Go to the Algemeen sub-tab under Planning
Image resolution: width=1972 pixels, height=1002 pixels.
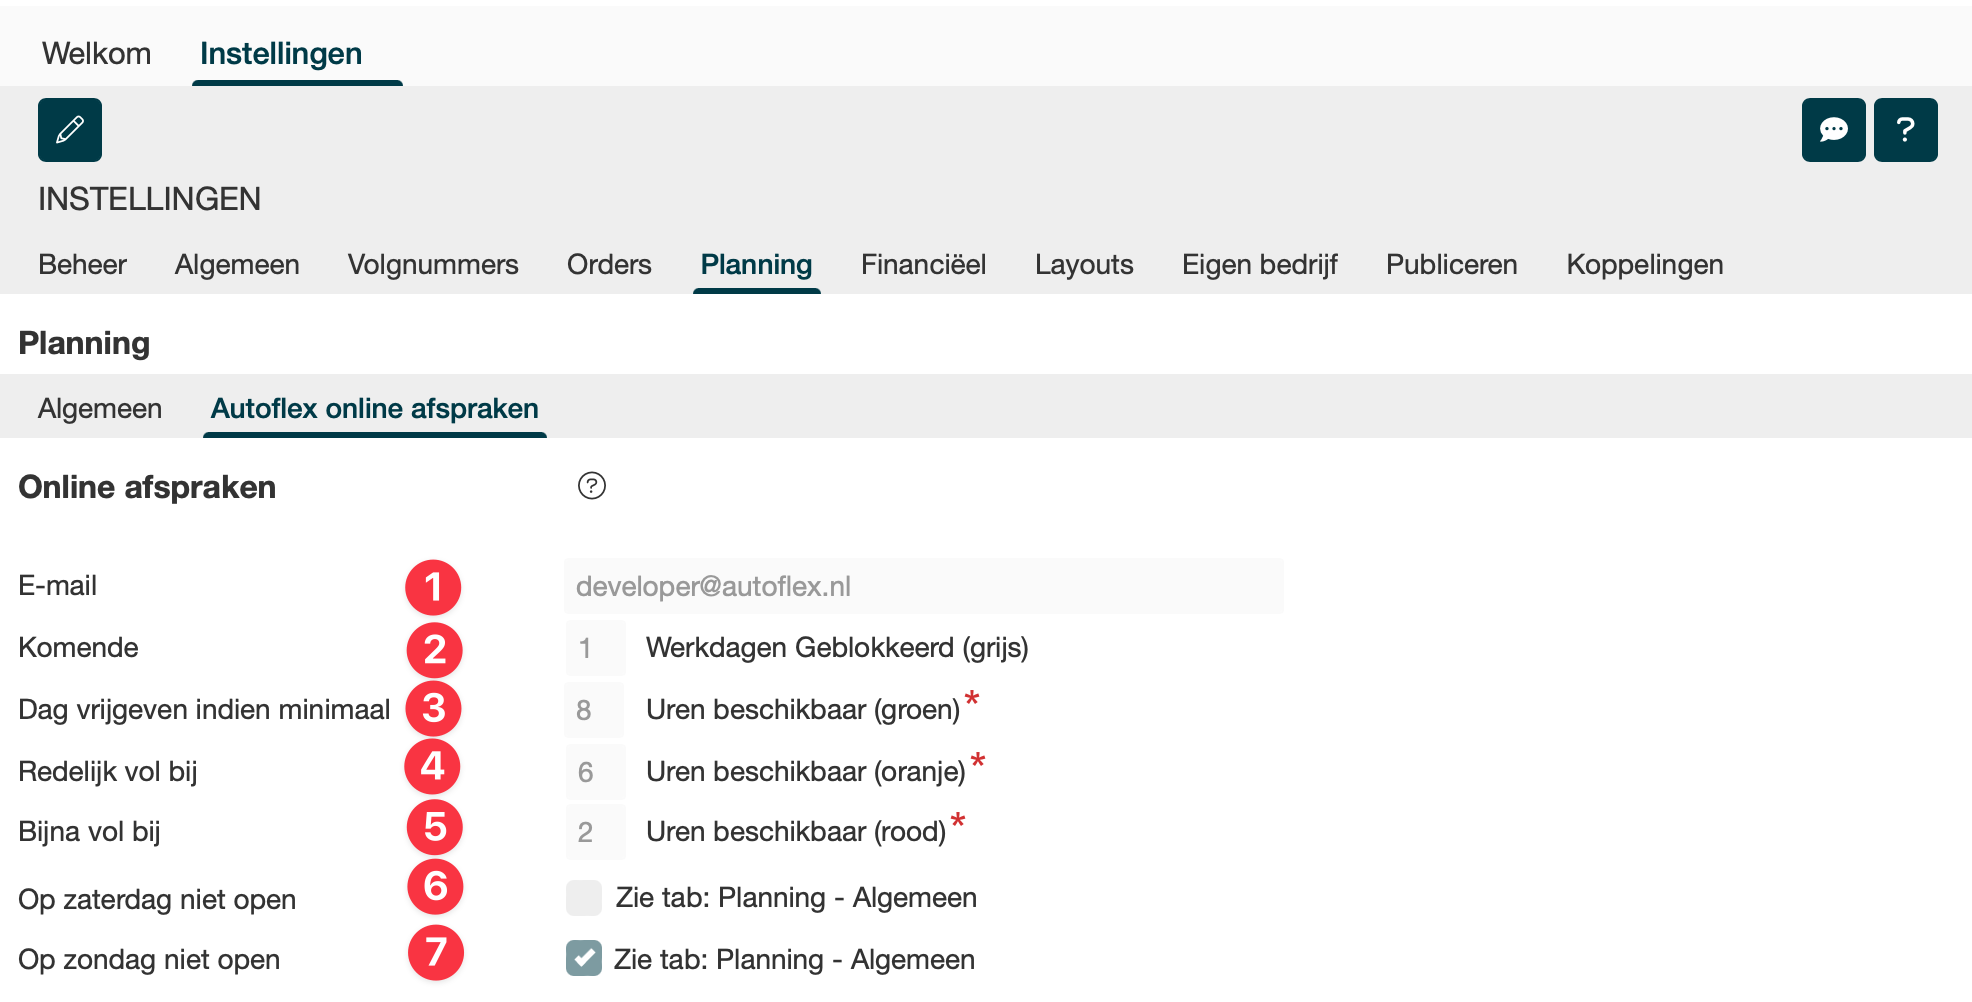(100, 409)
